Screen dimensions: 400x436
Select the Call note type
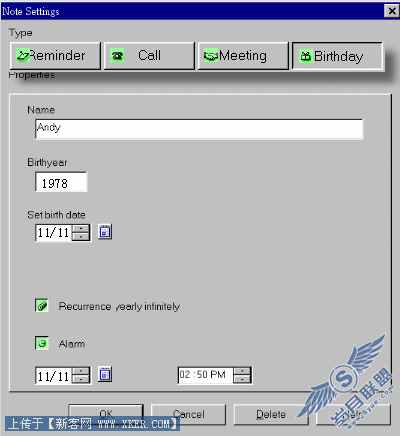pyautogui.click(x=149, y=56)
